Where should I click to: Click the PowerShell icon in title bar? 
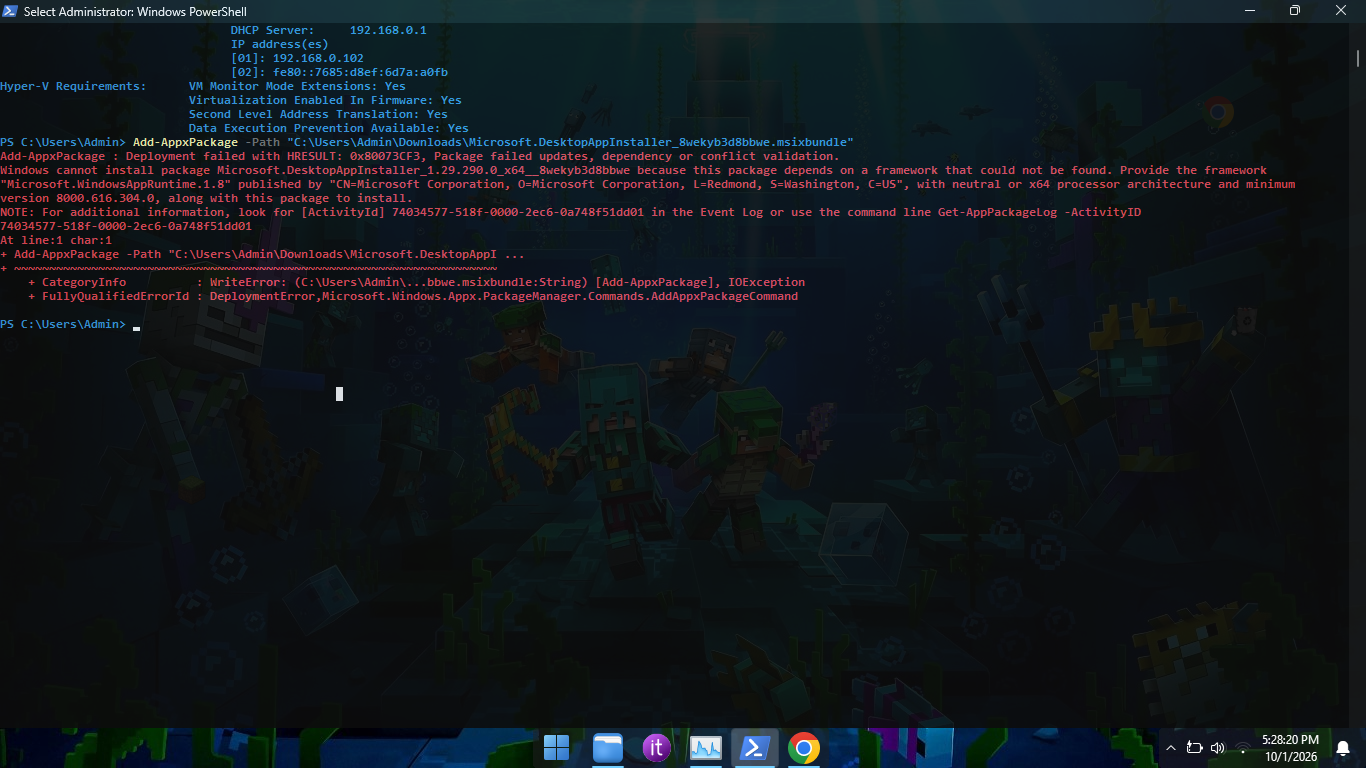click(12, 11)
